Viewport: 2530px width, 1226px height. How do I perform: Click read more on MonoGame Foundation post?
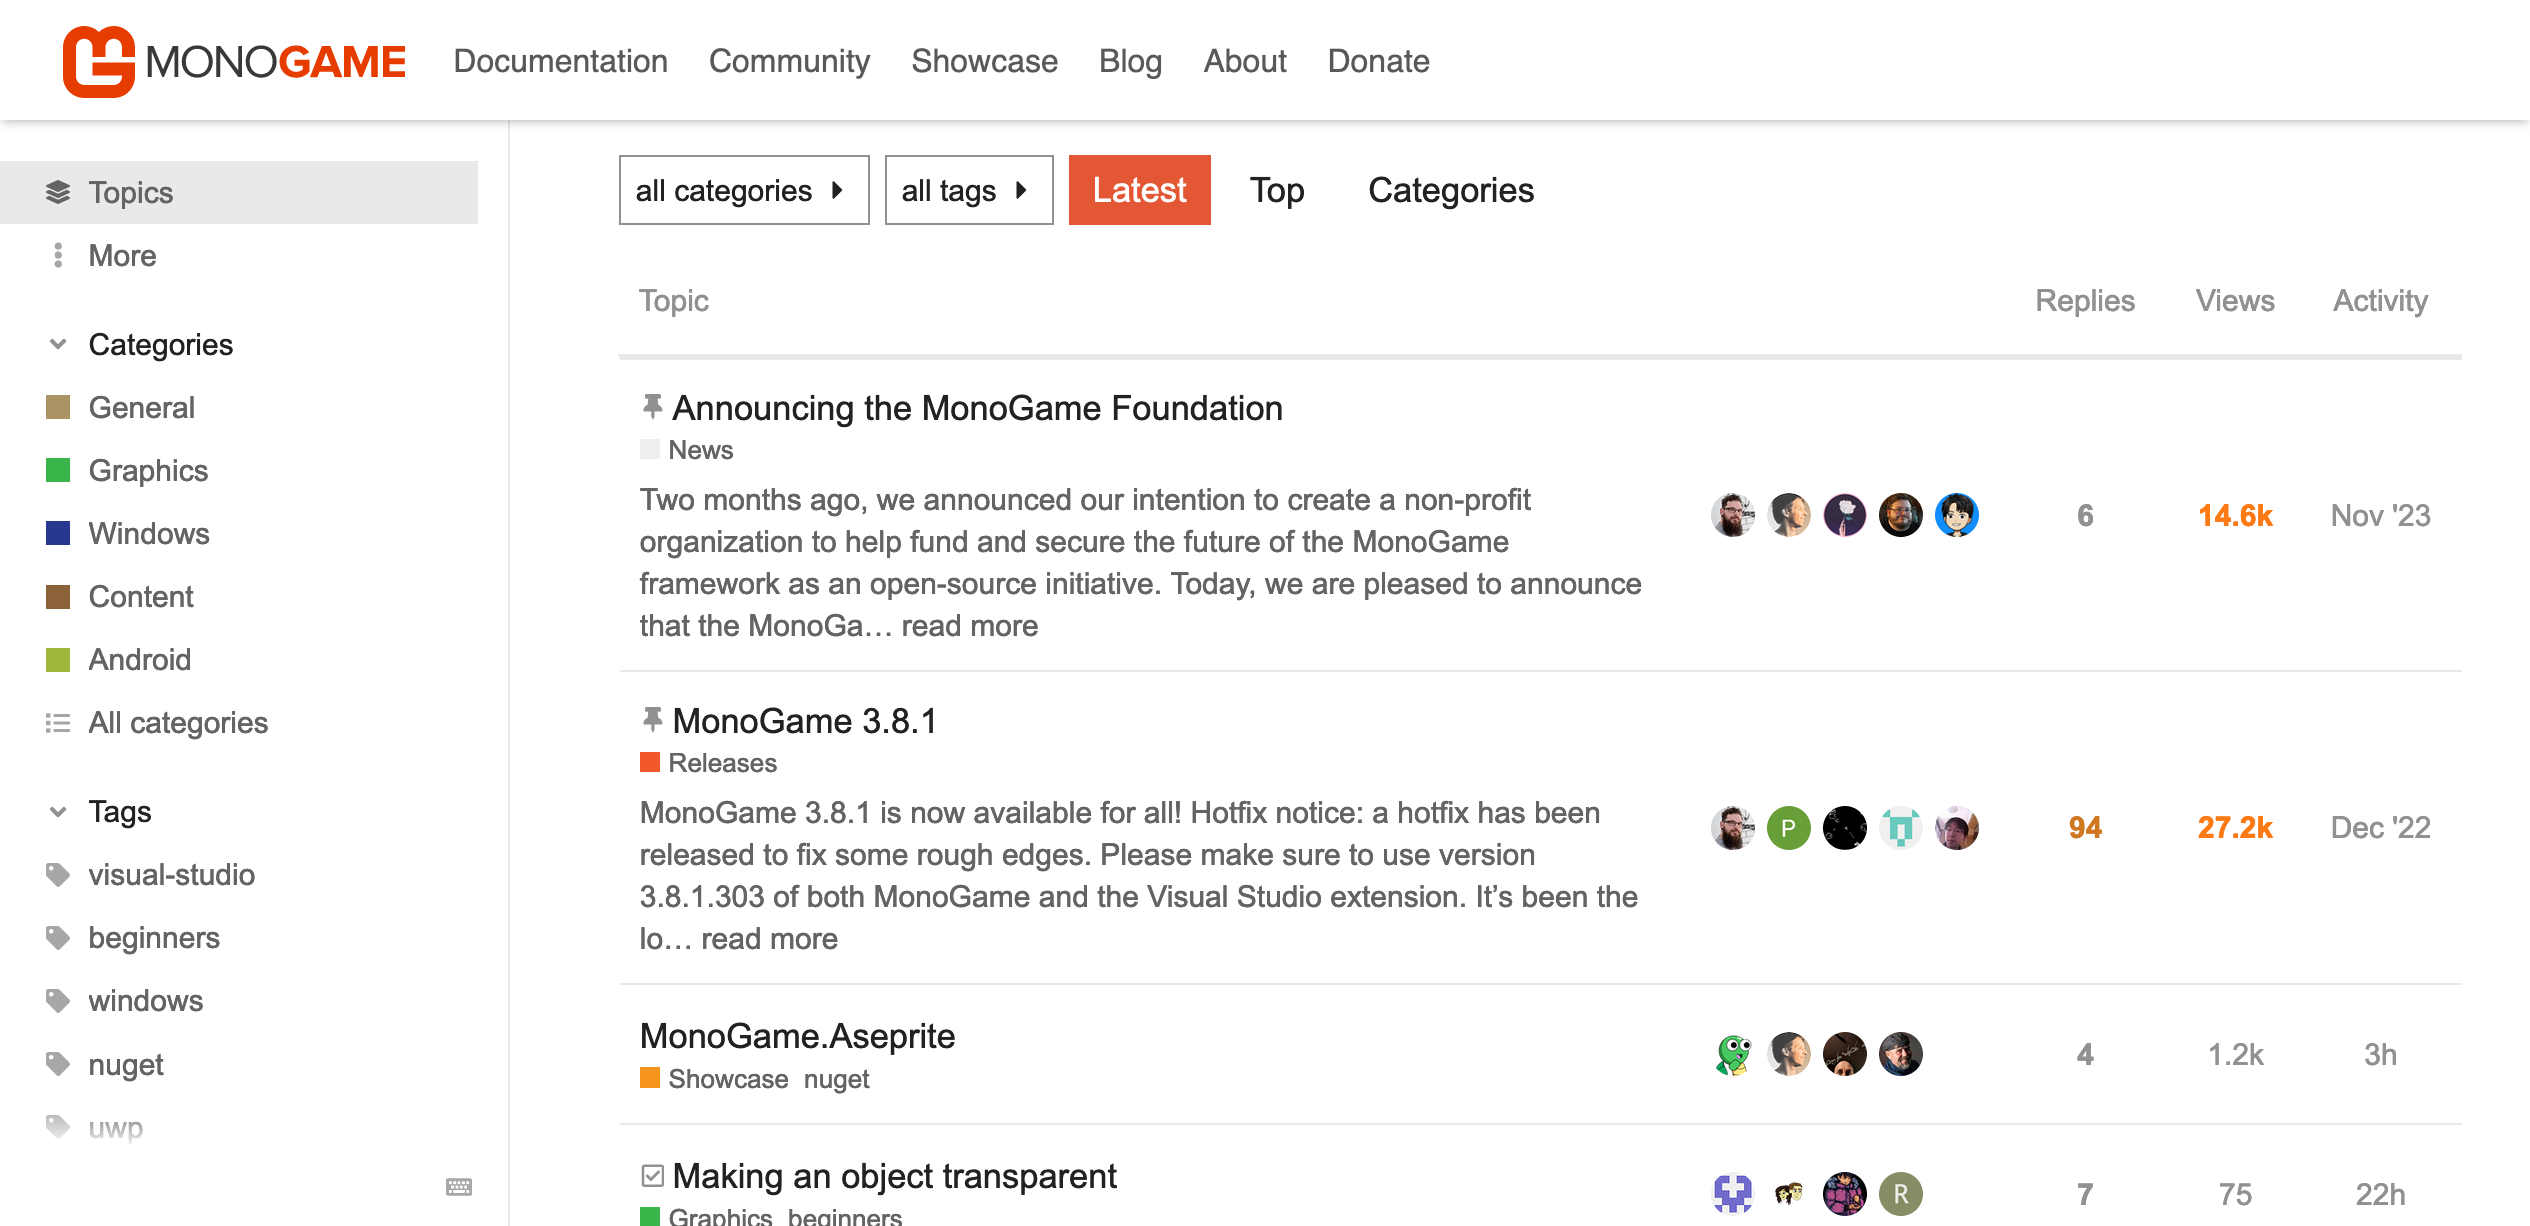[969, 626]
